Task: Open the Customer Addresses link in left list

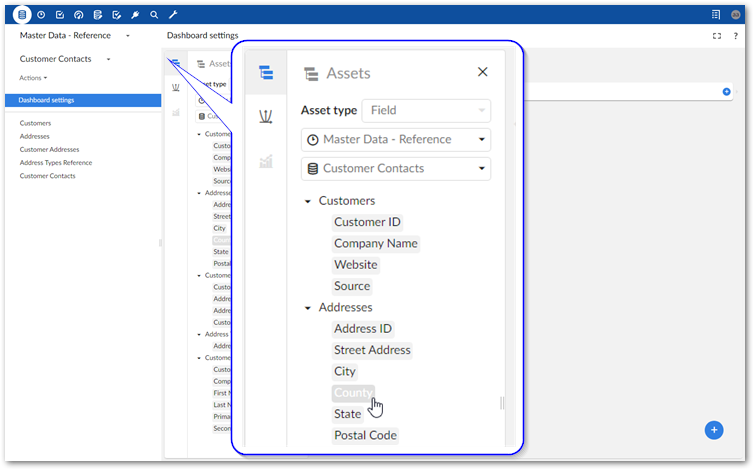Action: click(50, 150)
